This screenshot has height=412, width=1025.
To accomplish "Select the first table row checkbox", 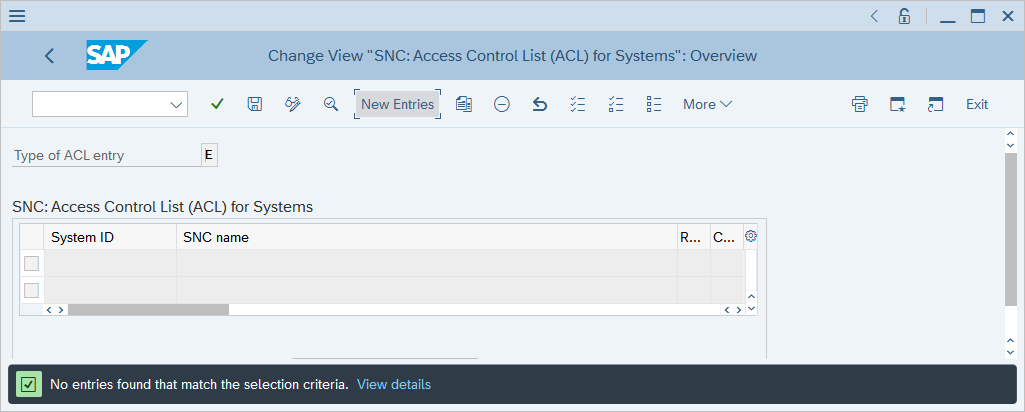I will click(x=31, y=263).
